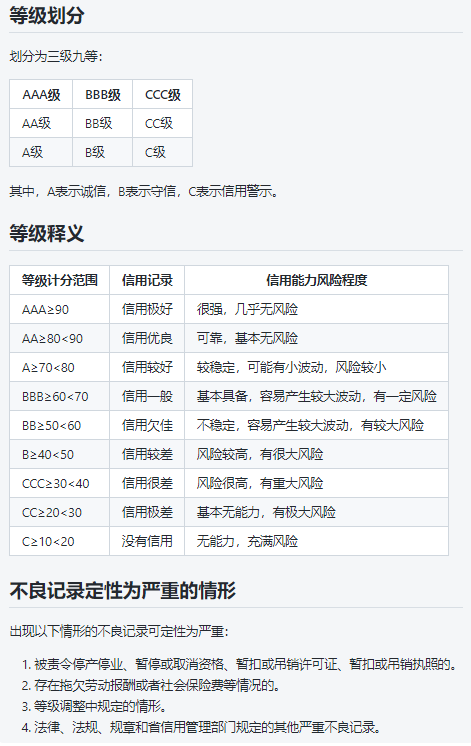
Task: Click the 信用较差 cell
Action: (147, 454)
